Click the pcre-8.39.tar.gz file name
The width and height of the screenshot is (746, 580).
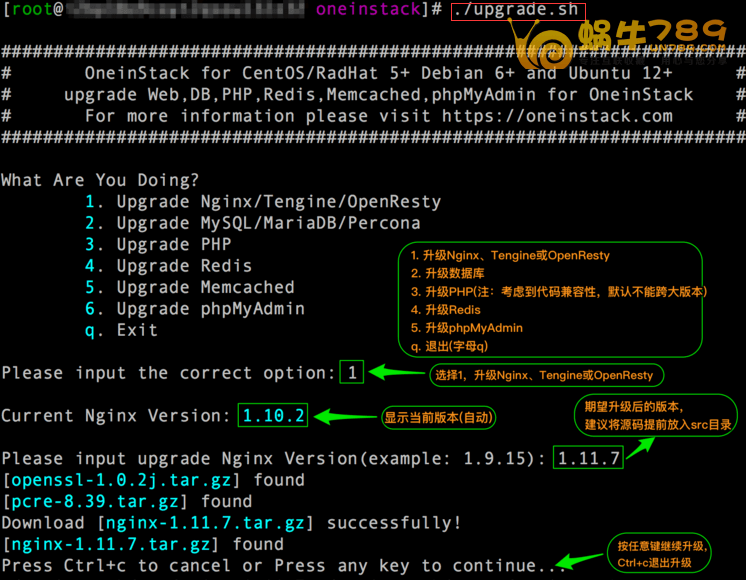pyautogui.click(x=98, y=502)
